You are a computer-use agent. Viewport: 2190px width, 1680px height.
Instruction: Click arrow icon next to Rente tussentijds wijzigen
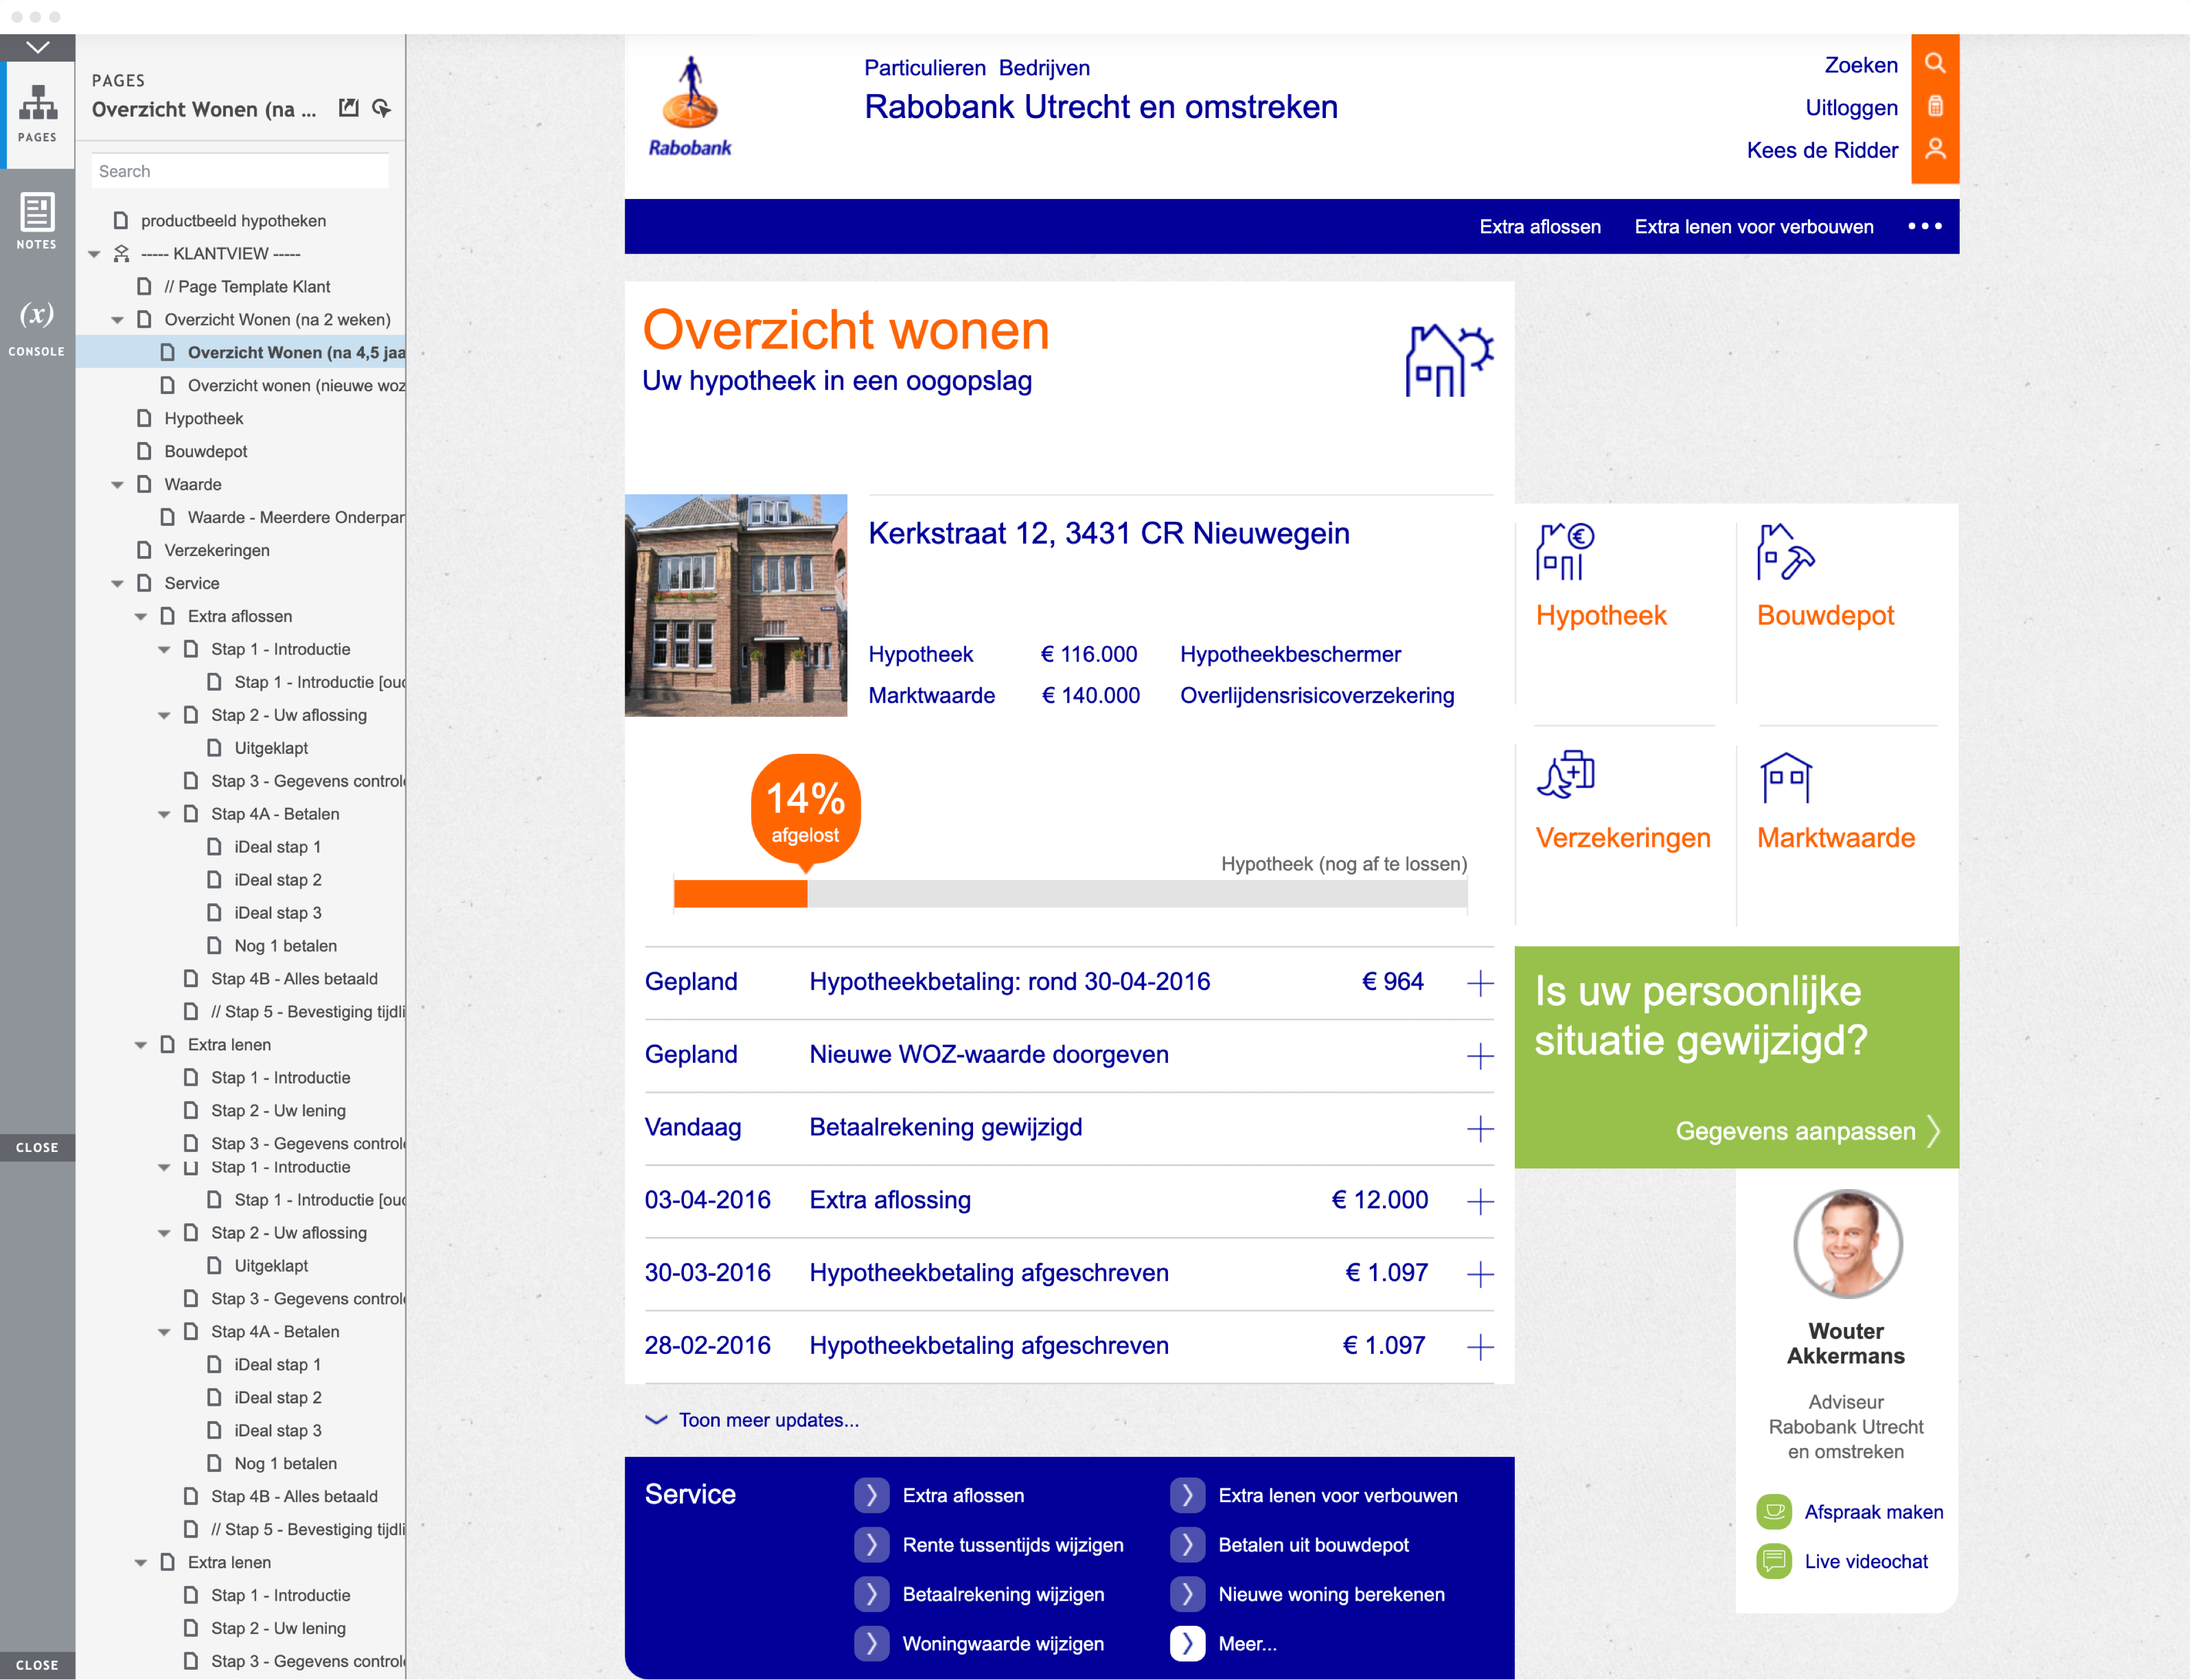pos(871,1544)
